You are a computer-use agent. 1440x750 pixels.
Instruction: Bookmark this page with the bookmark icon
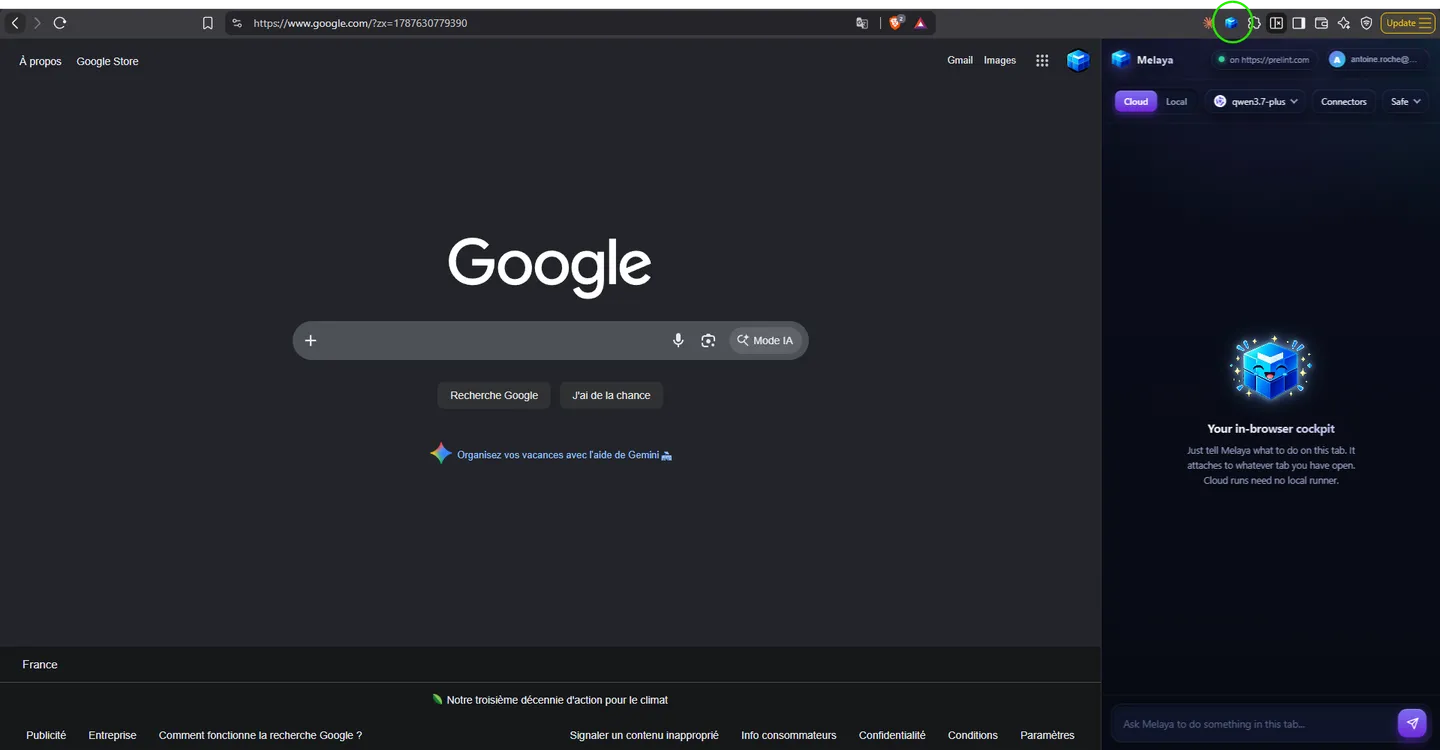pyautogui.click(x=208, y=23)
